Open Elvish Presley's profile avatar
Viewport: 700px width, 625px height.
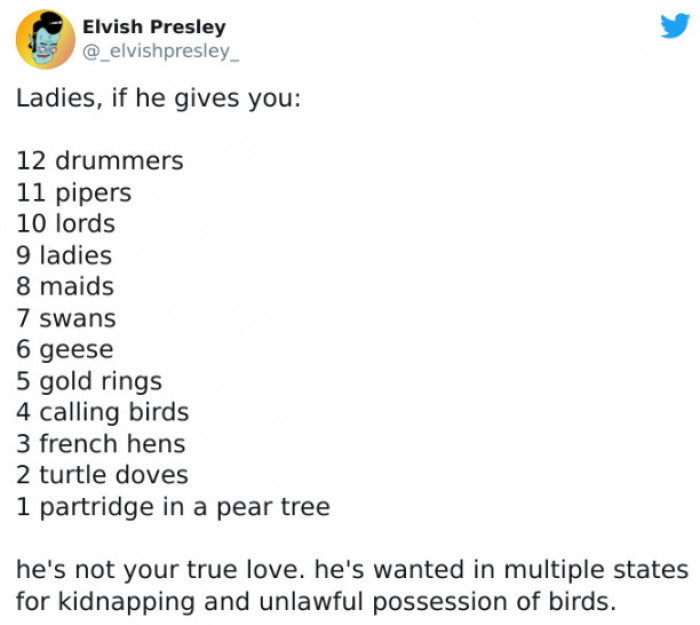click(40, 39)
